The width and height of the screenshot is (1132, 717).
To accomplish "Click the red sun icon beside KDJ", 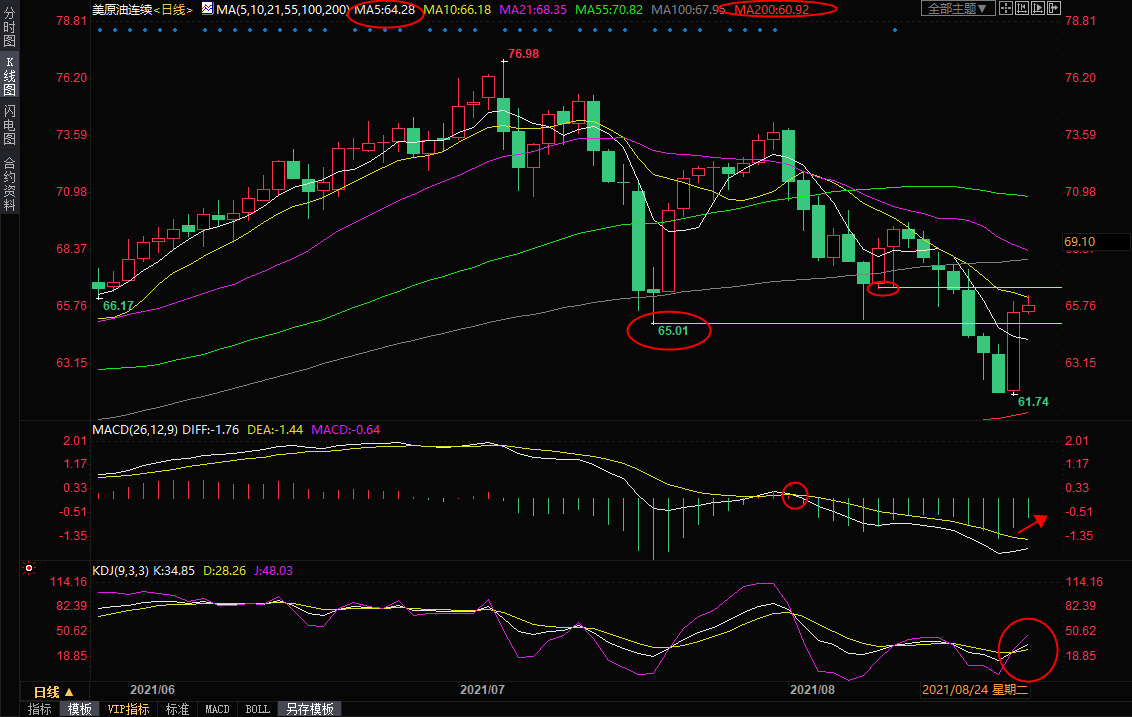I will pos(27,568).
